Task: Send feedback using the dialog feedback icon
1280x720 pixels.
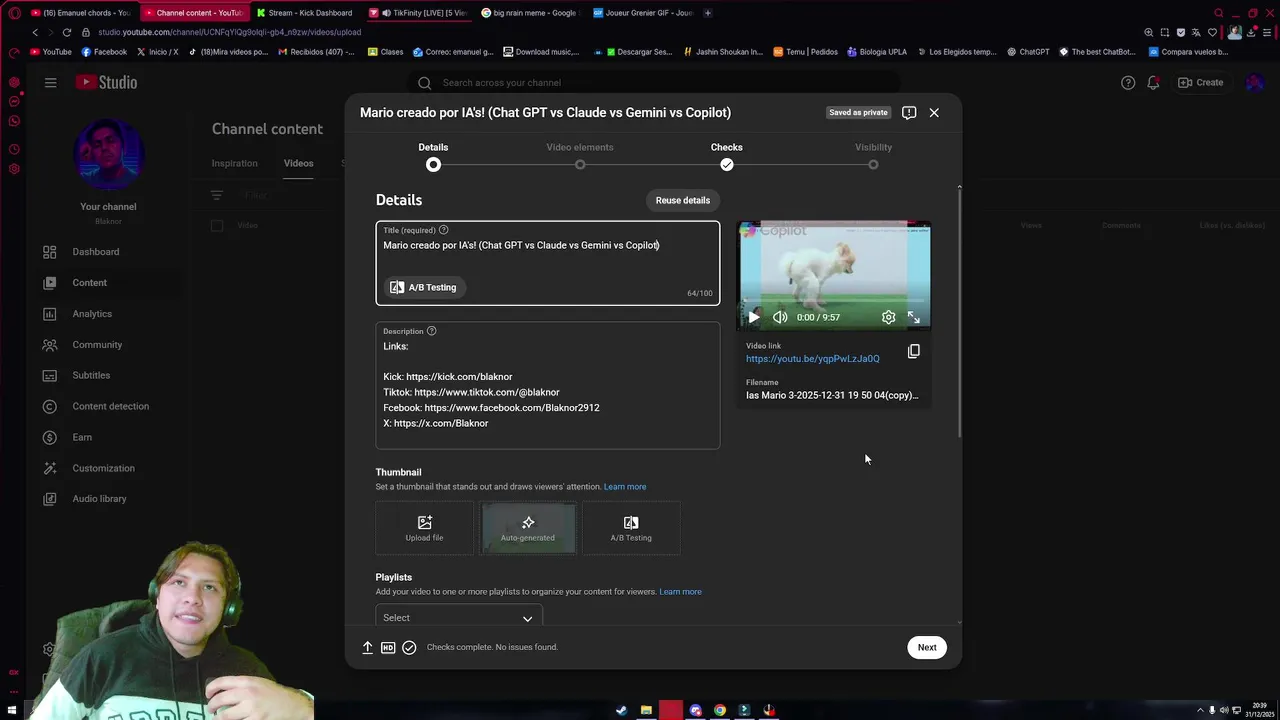Action: coord(909,112)
